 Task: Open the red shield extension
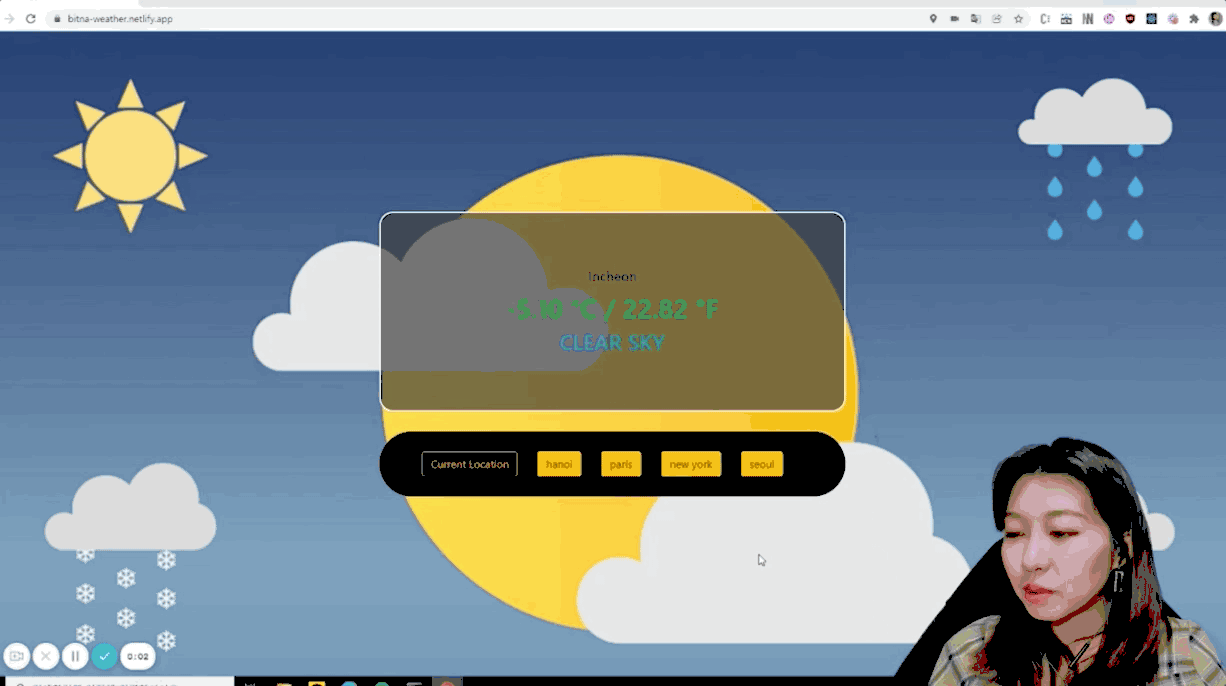pyautogui.click(x=1130, y=18)
